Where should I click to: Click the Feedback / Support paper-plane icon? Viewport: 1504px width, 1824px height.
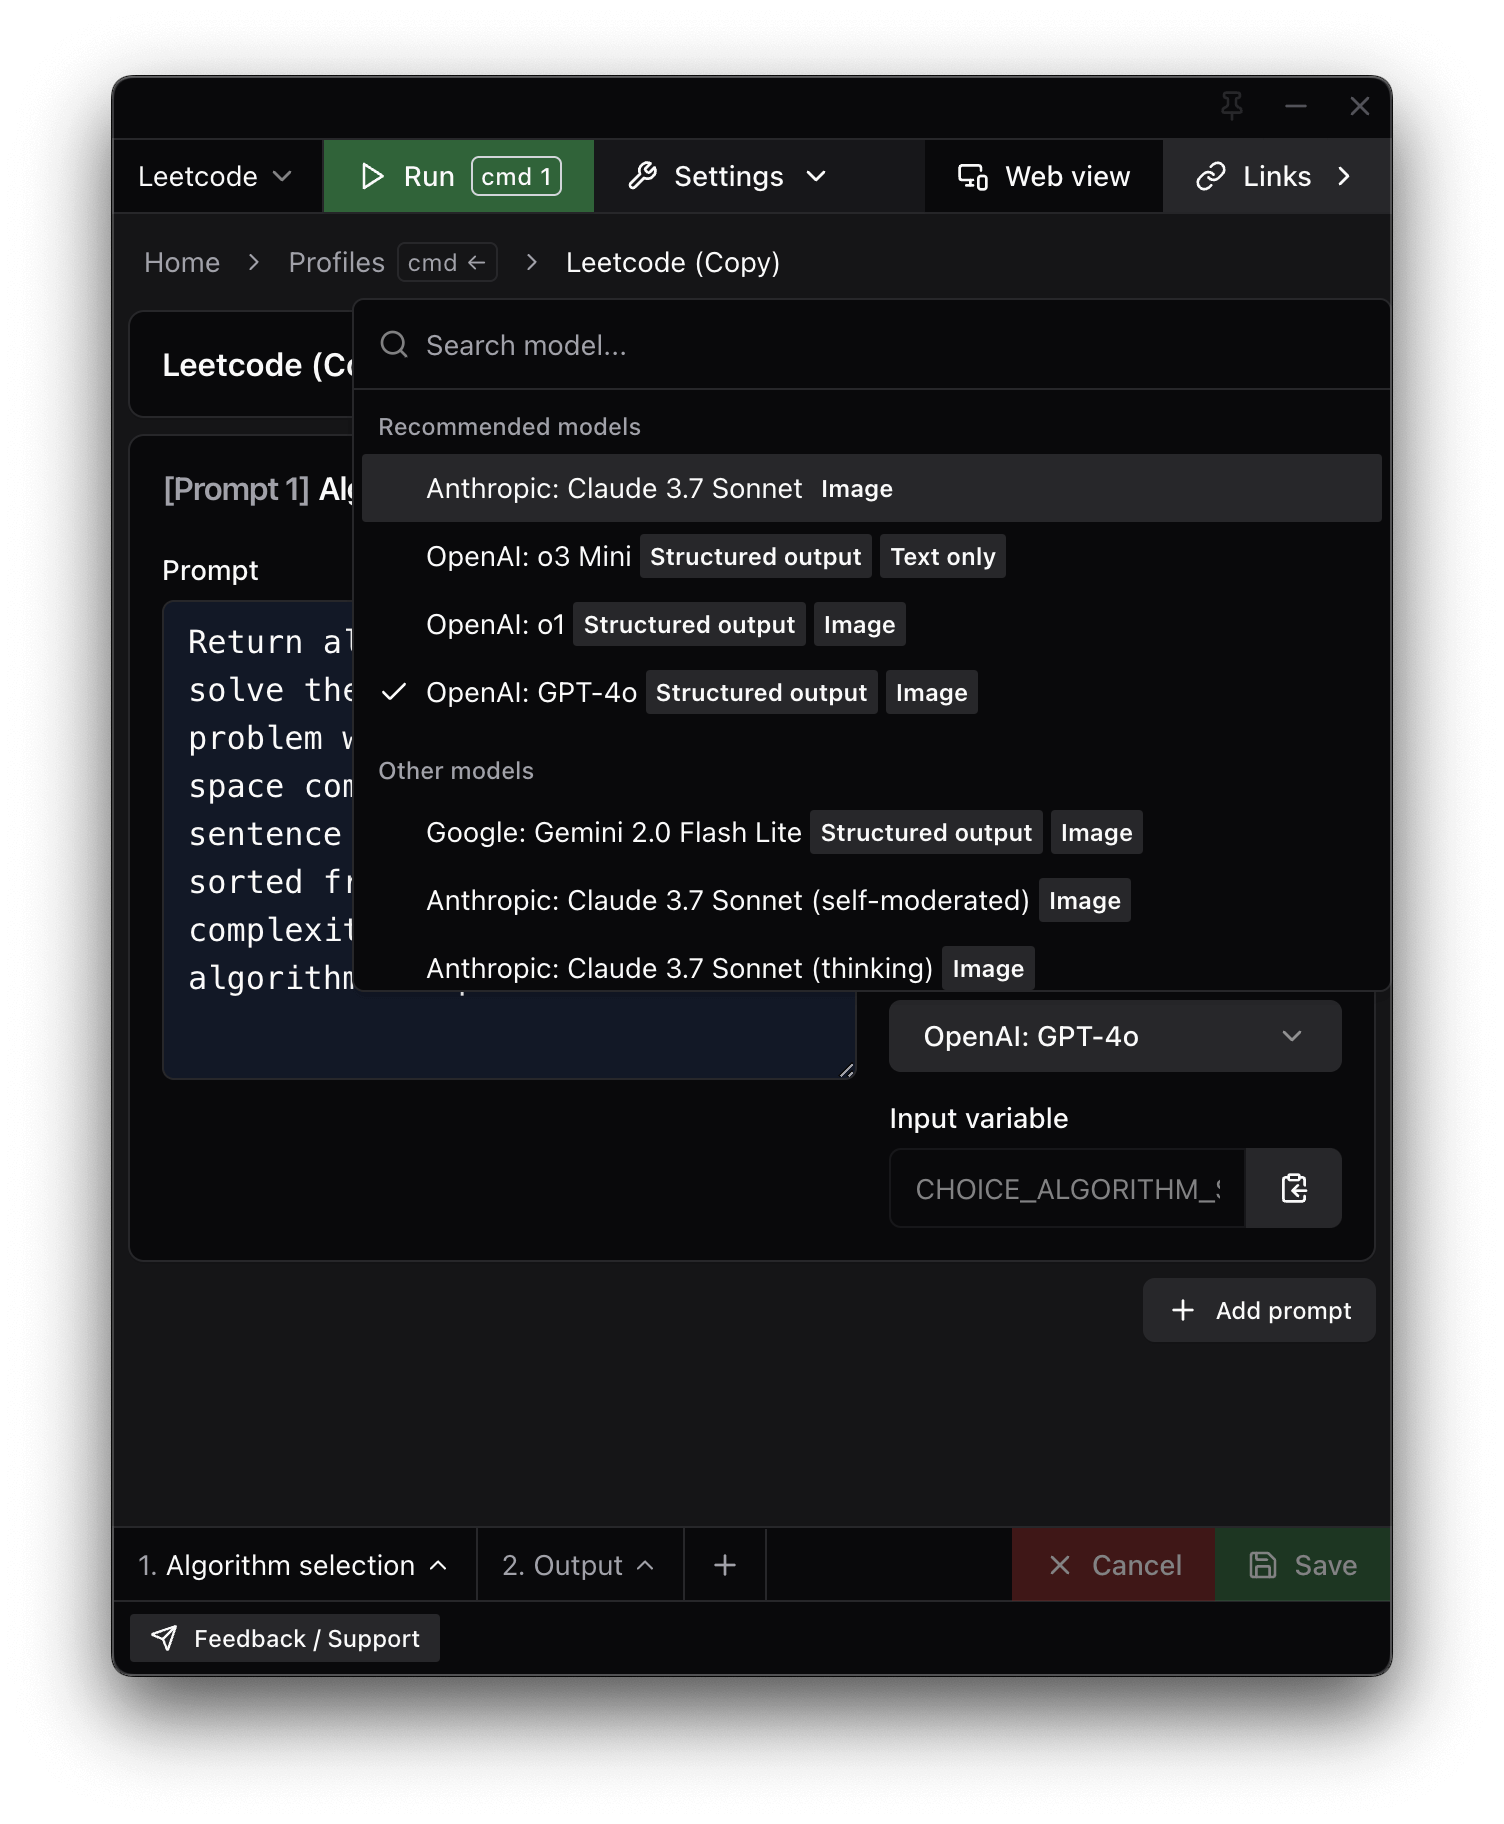tap(164, 1638)
